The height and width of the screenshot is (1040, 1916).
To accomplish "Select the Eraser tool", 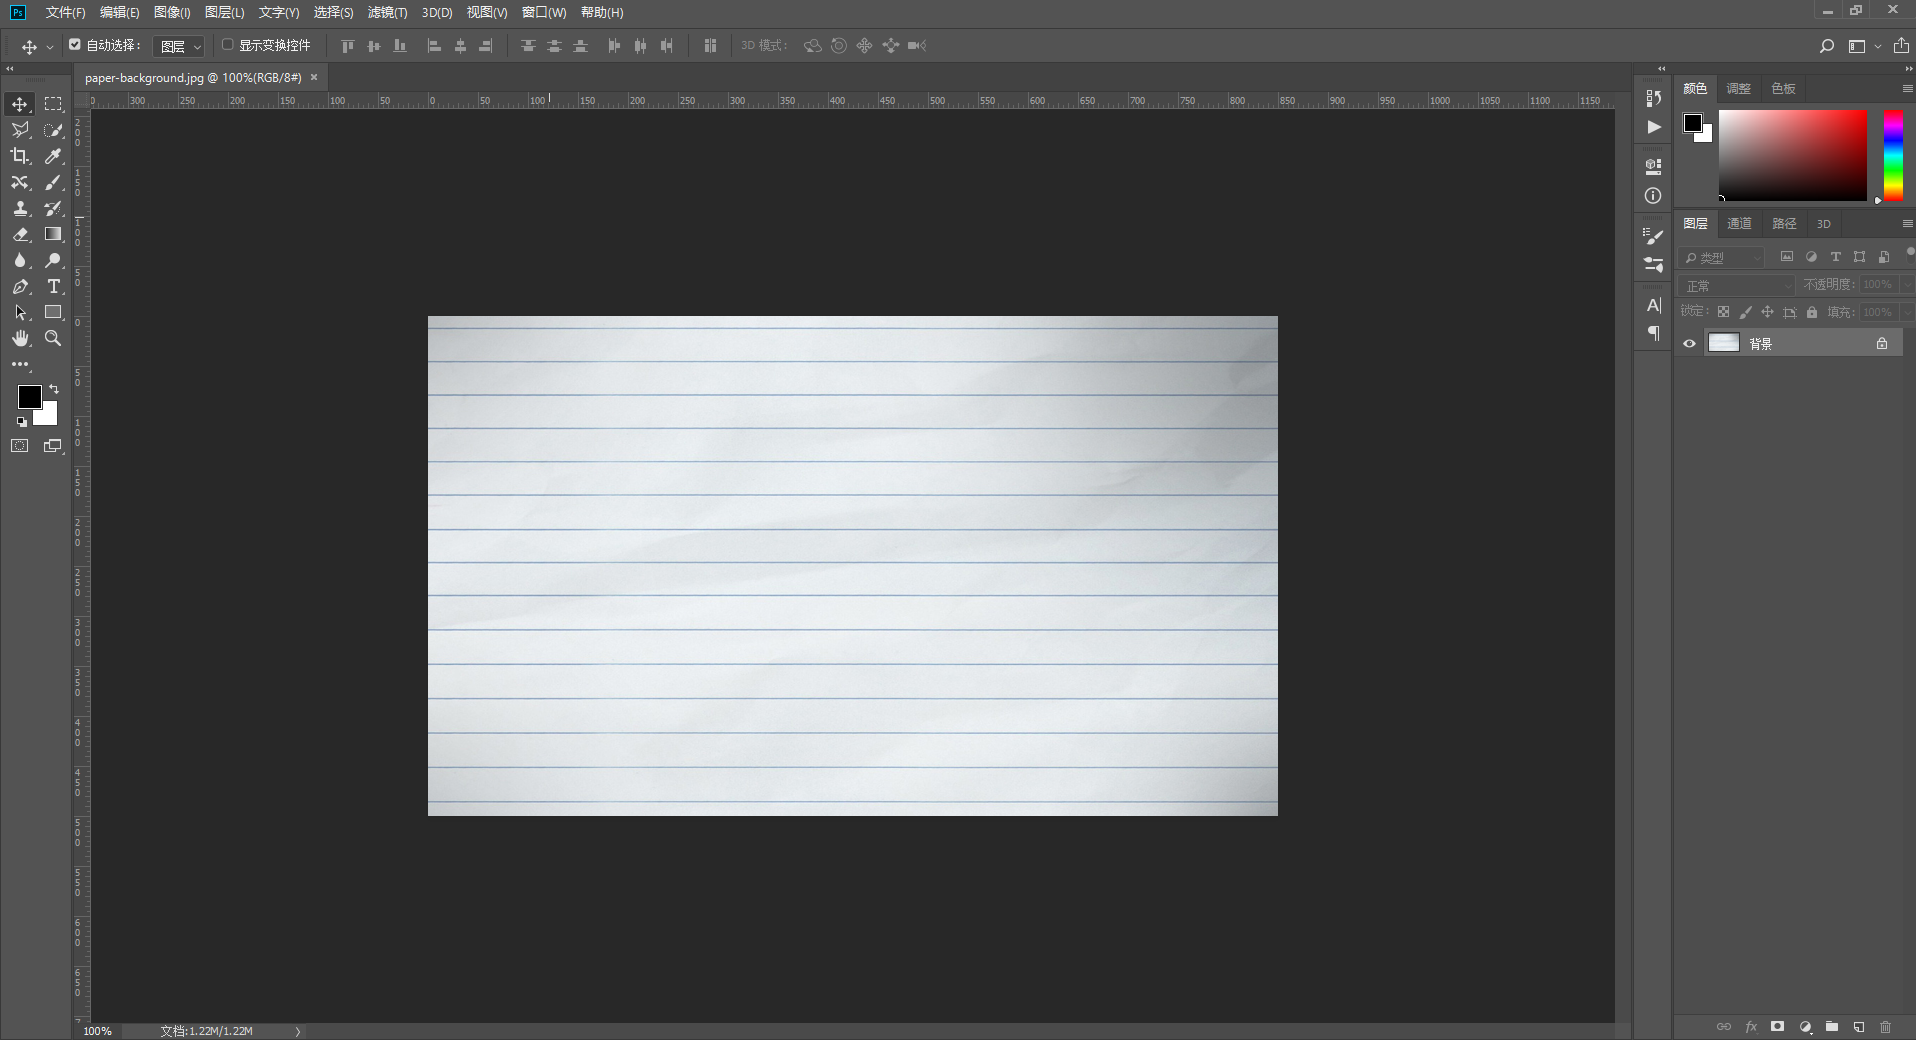I will 20,234.
